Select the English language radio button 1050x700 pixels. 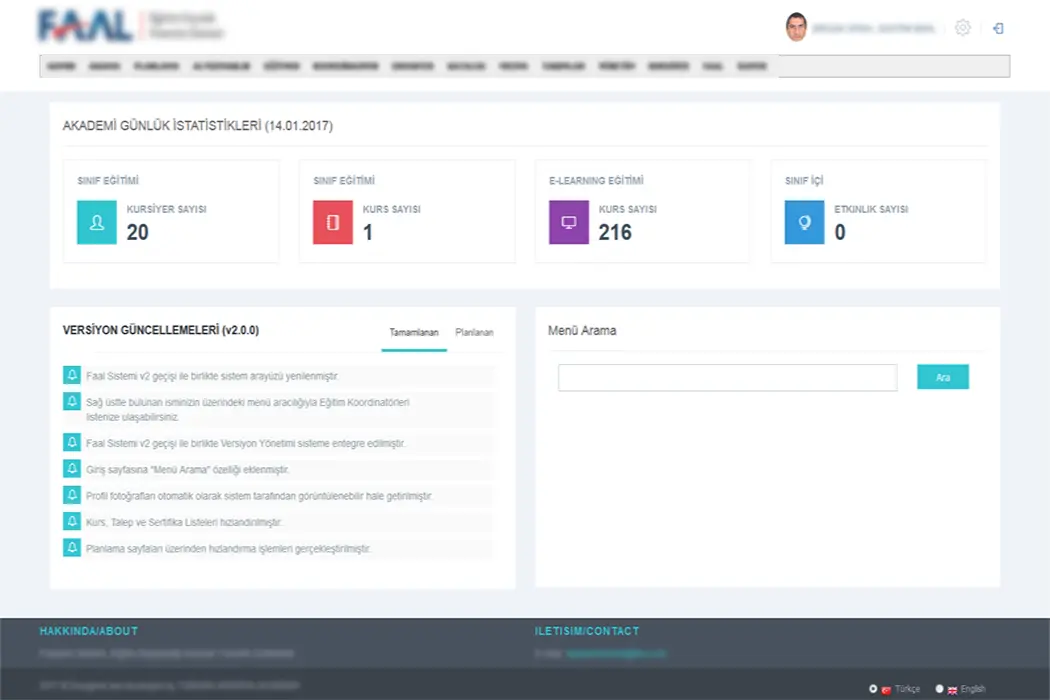point(939,689)
